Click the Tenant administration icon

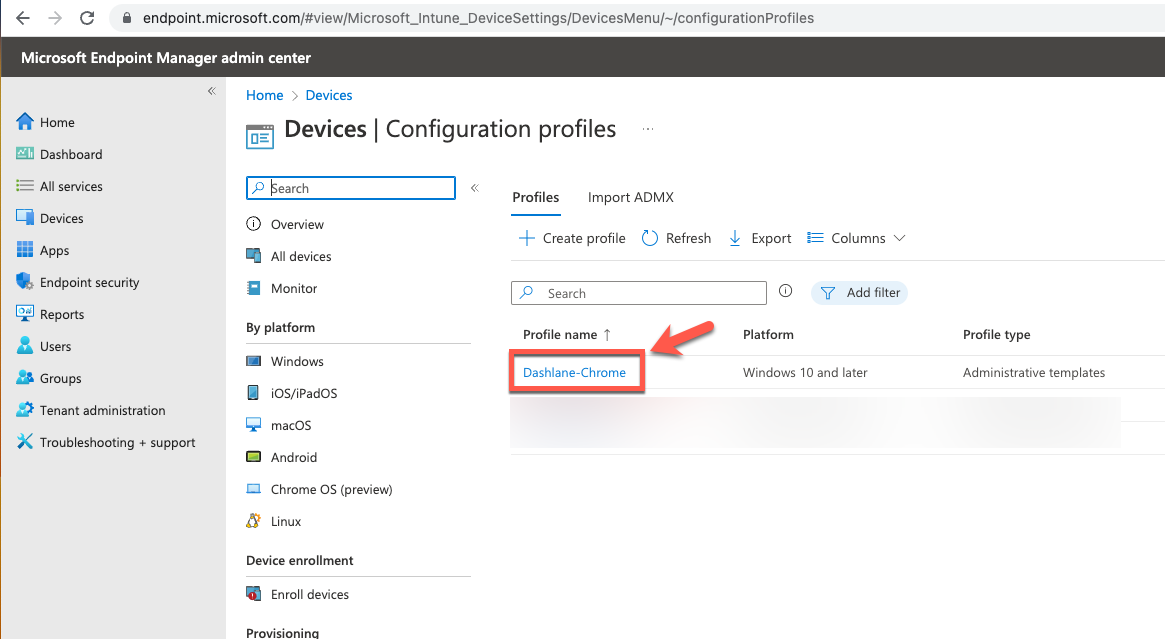click(x=25, y=409)
